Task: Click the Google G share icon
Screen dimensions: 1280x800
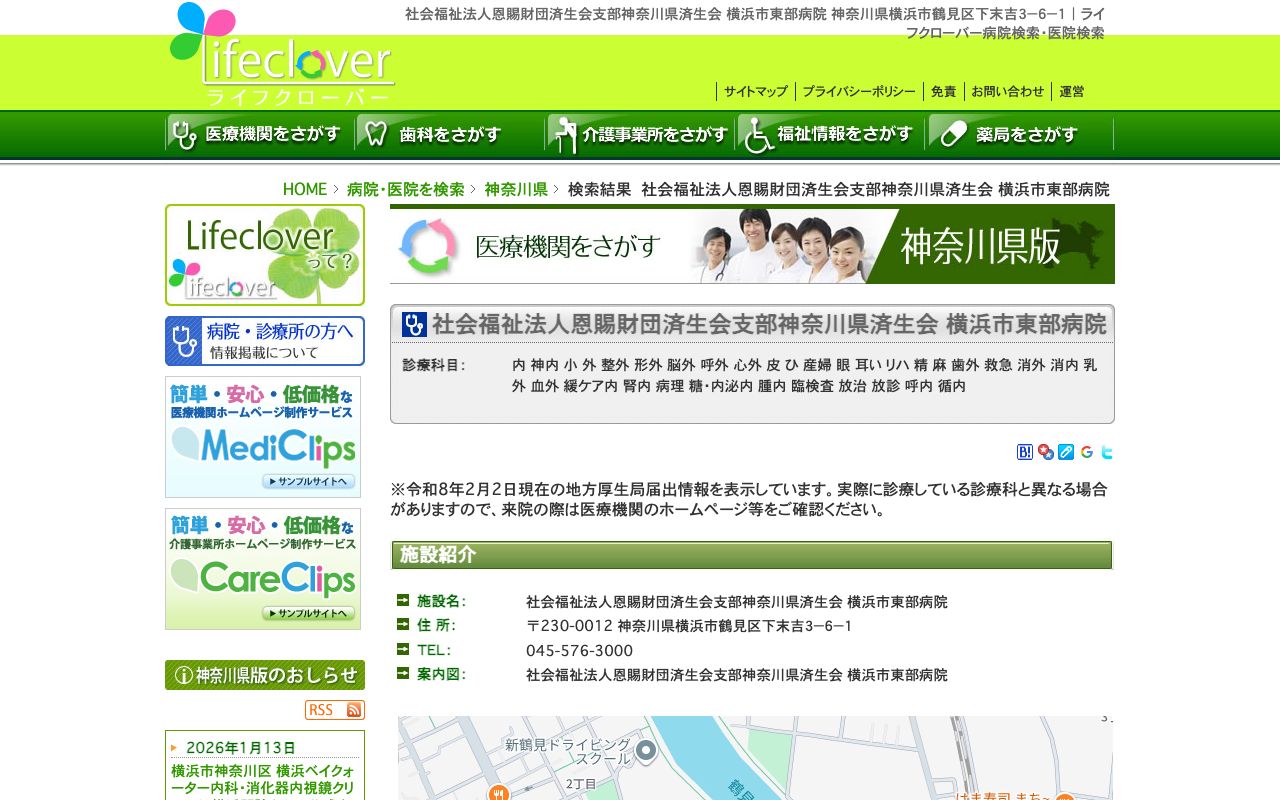Action: point(1087,452)
